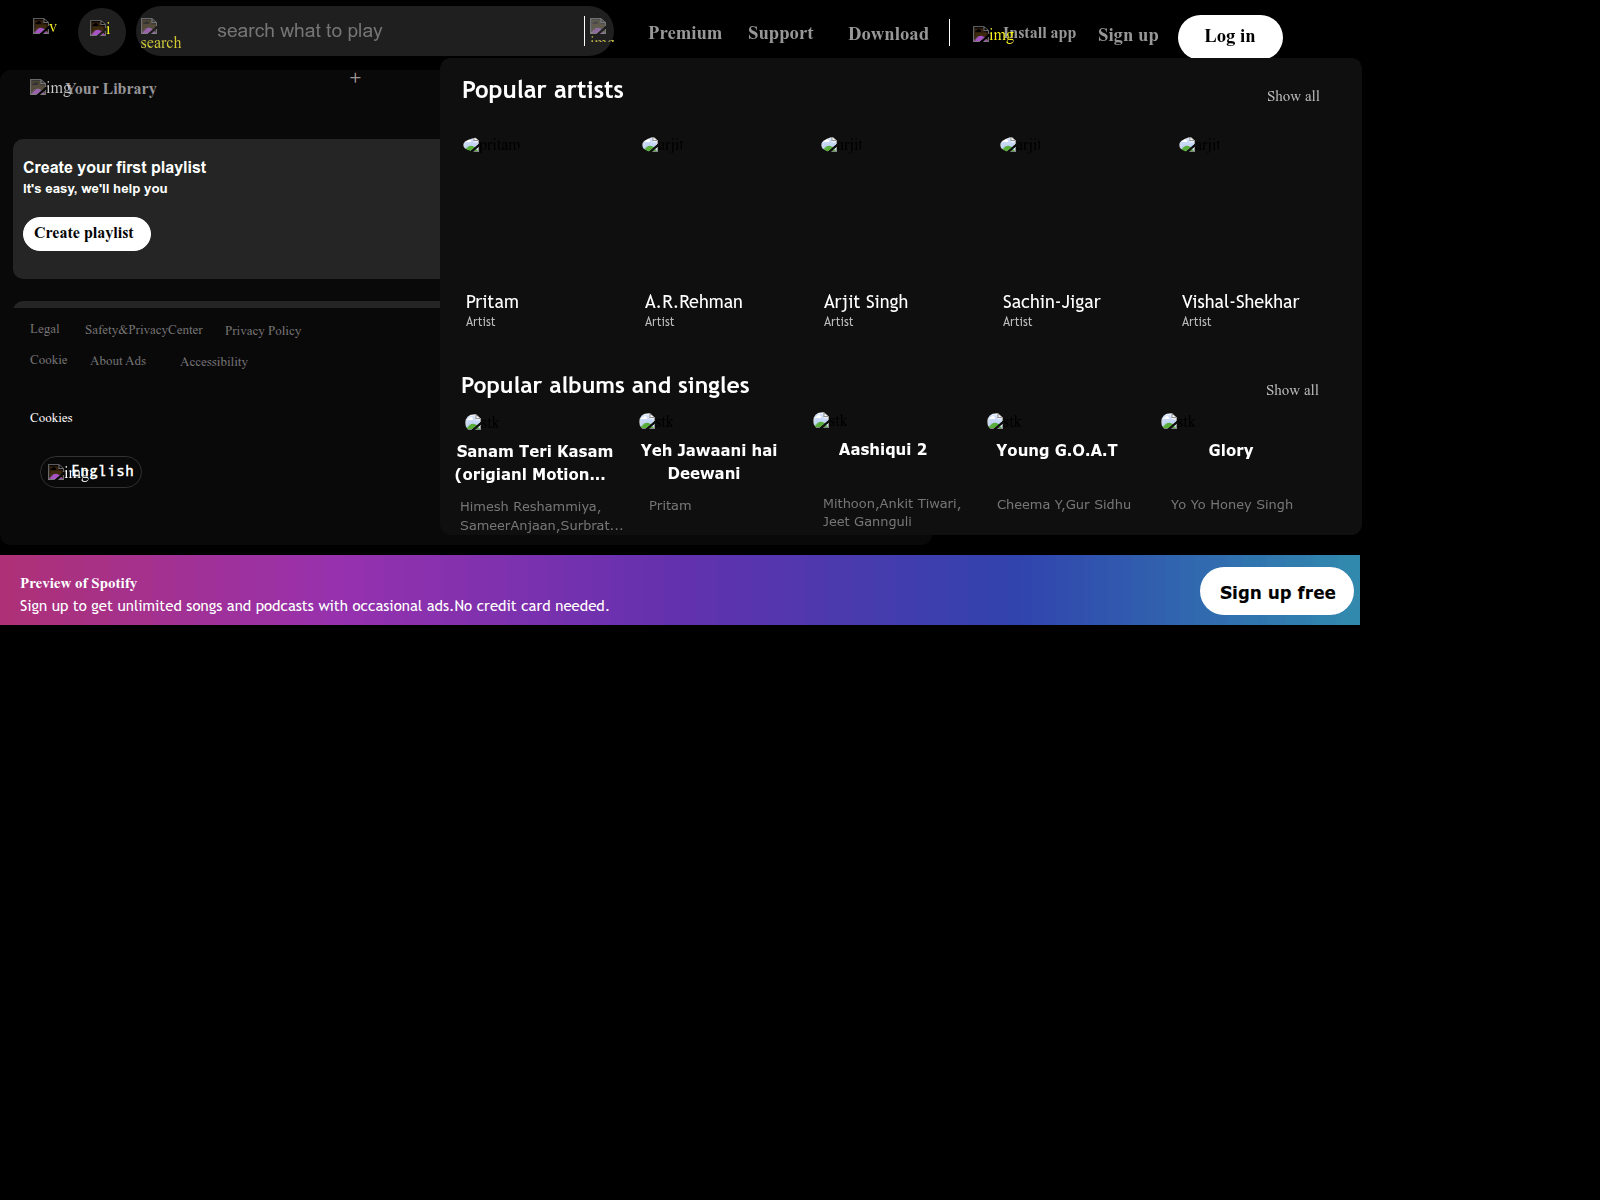Click the browse icon in search bar
The image size is (1600, 1200).
point(600,30)
